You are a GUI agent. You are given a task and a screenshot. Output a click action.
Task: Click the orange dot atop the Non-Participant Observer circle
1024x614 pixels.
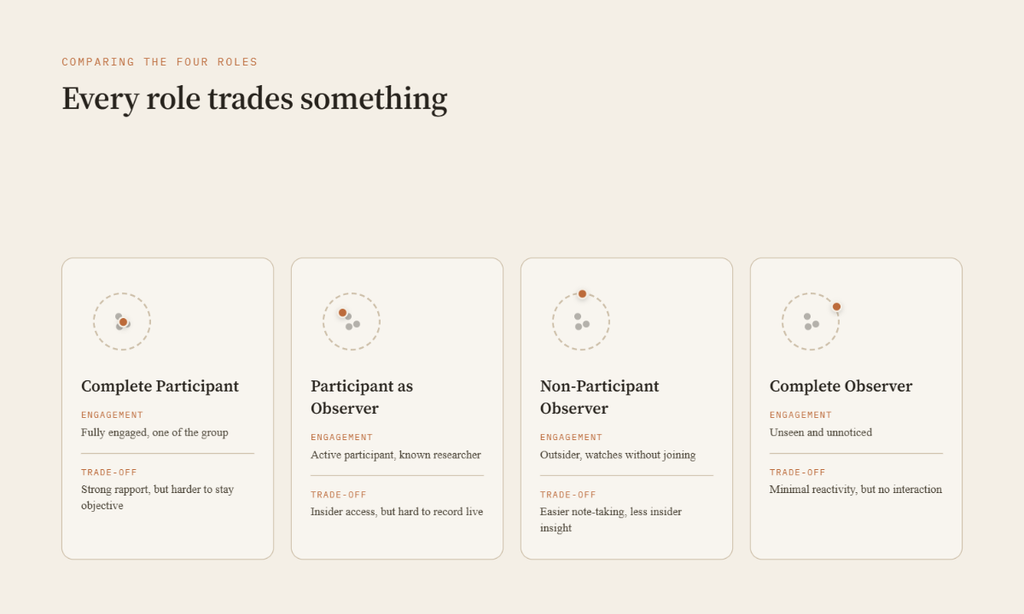pos(583,294)
